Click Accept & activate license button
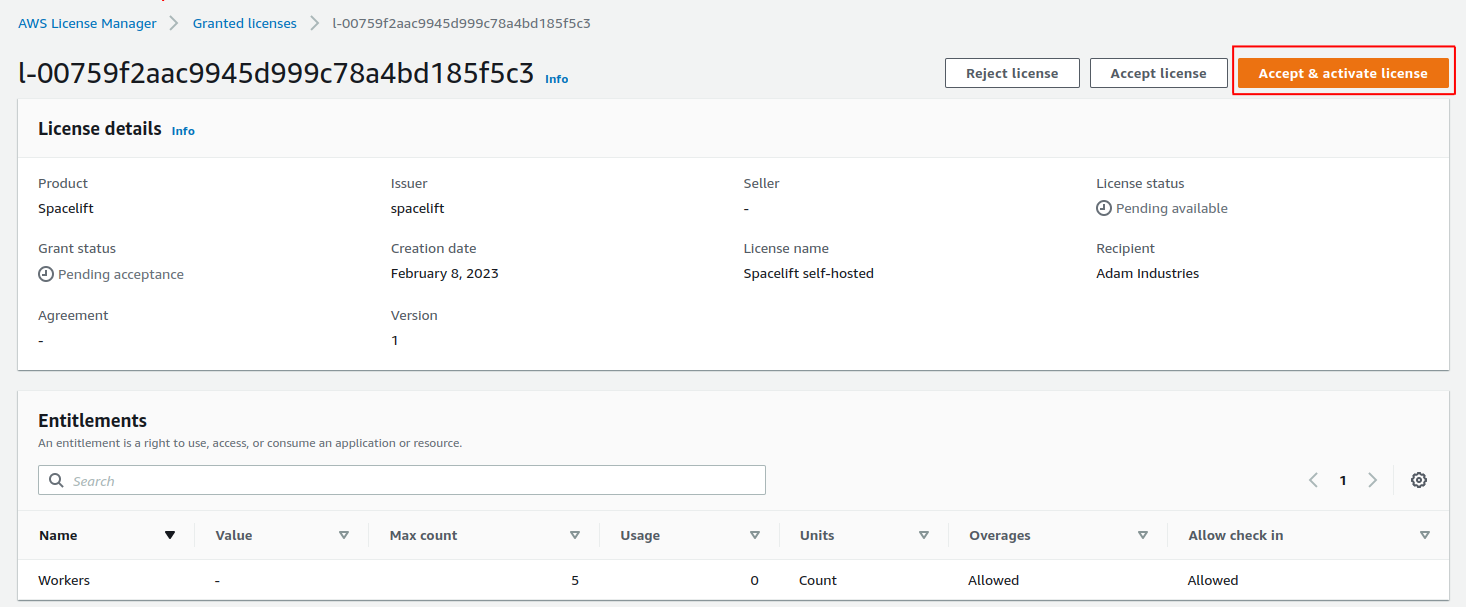This screenshot has height=607, width=1466. 1342,73
